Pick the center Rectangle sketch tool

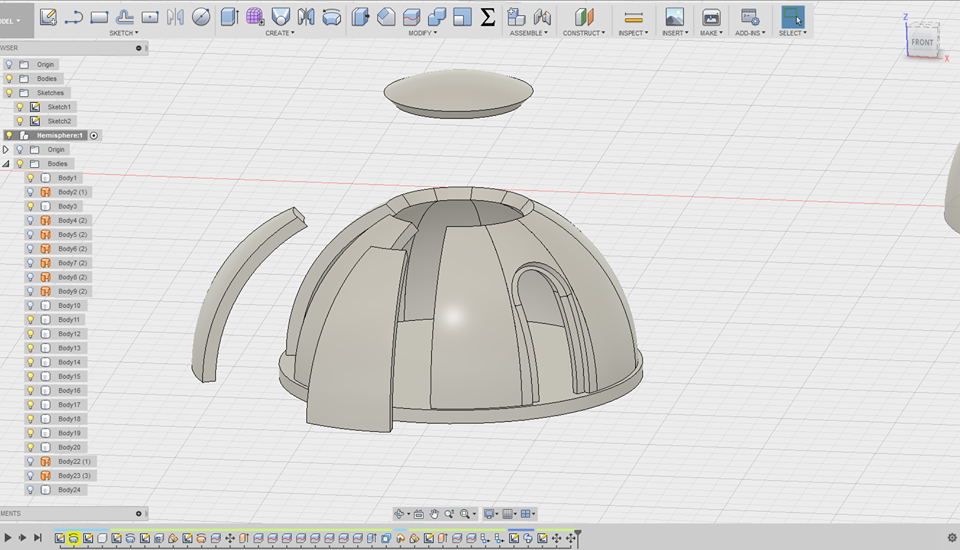[x=150, y=17]
